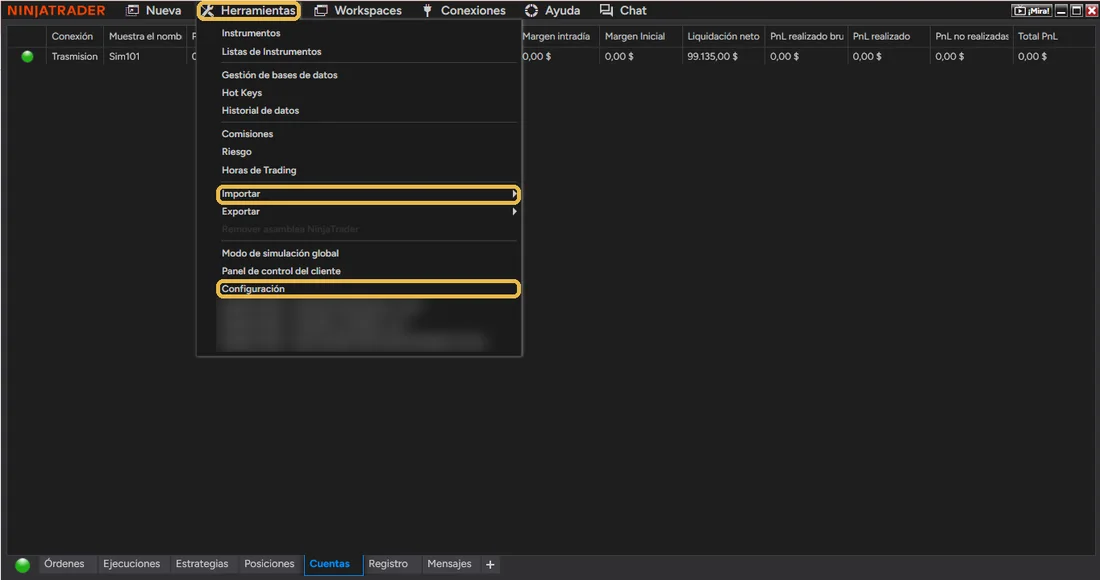The height and width of the screenshot is (580, 1100).
Task: Switch to the Posiciones tab
Action: [x=269, y=564]
